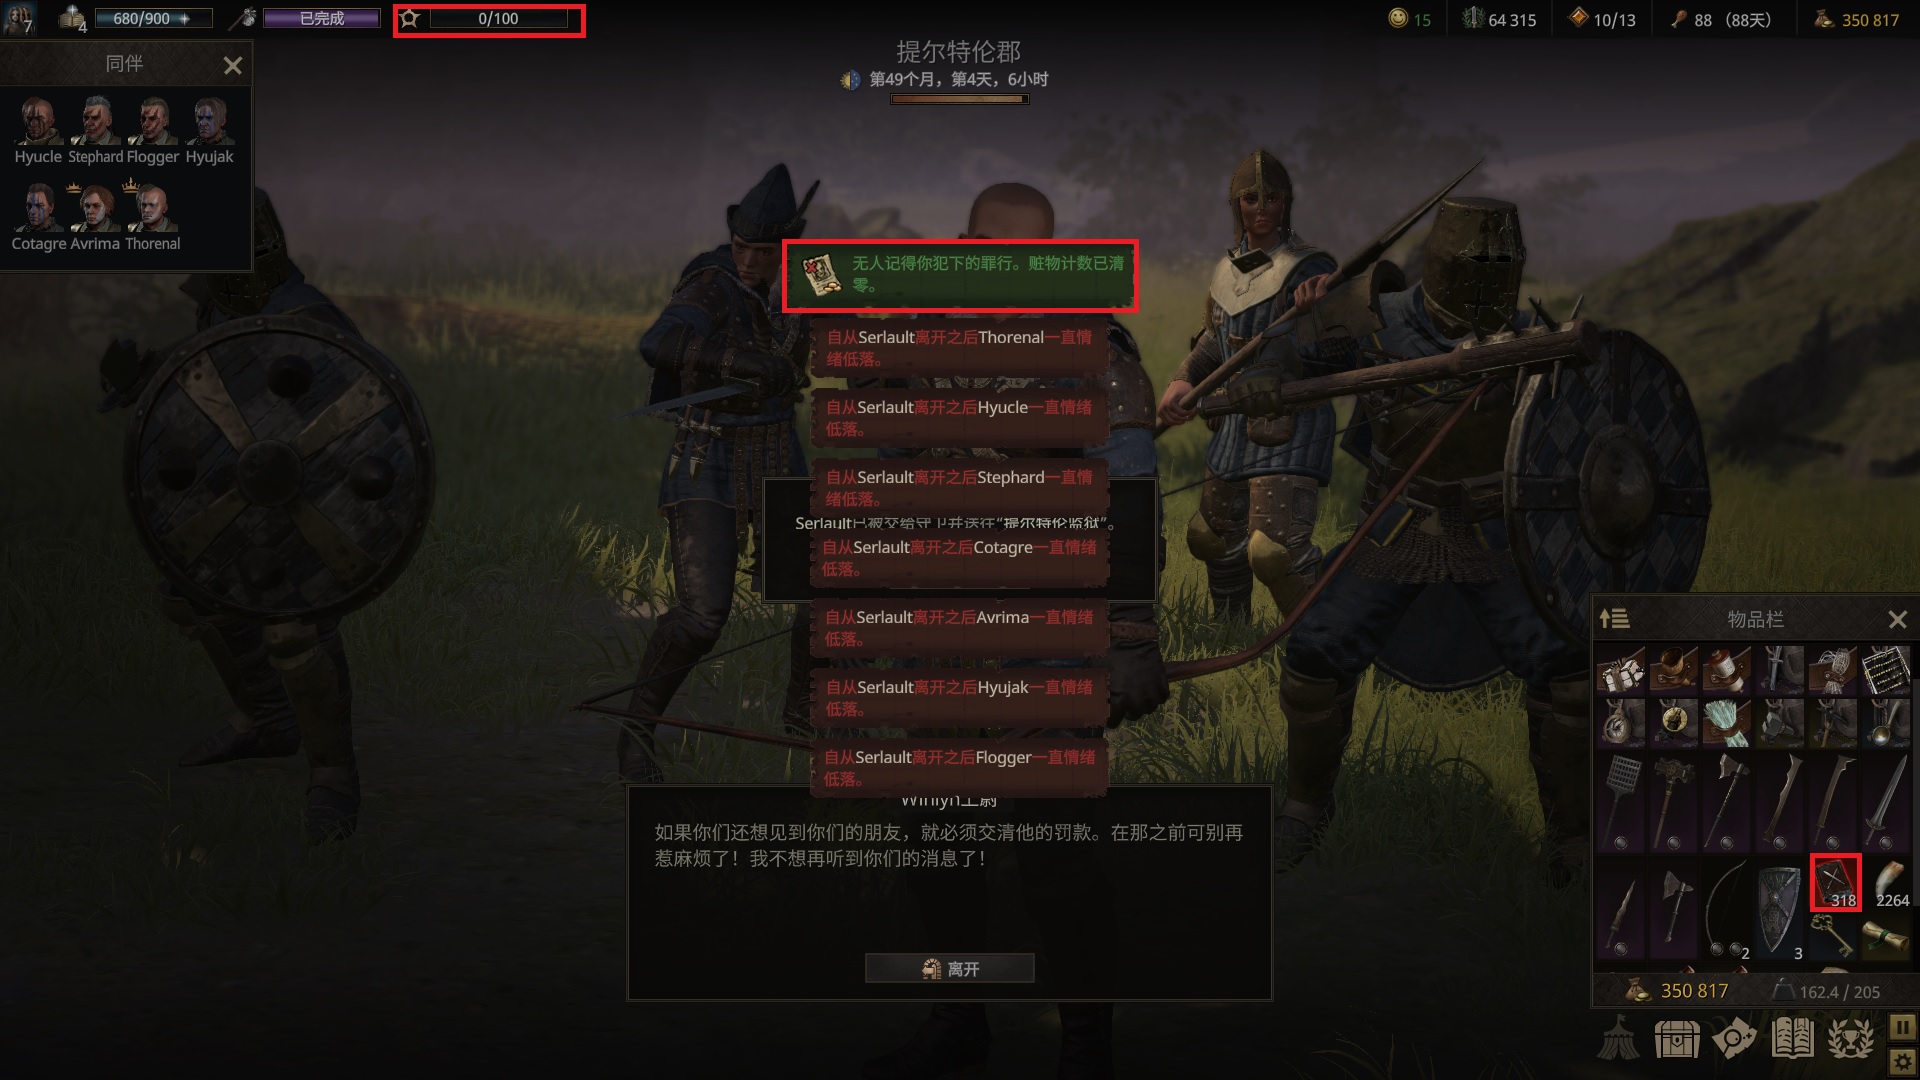Click the 离开 leave button
The width and height of the screenshot is (1920, 1080).
click(950, 968)
